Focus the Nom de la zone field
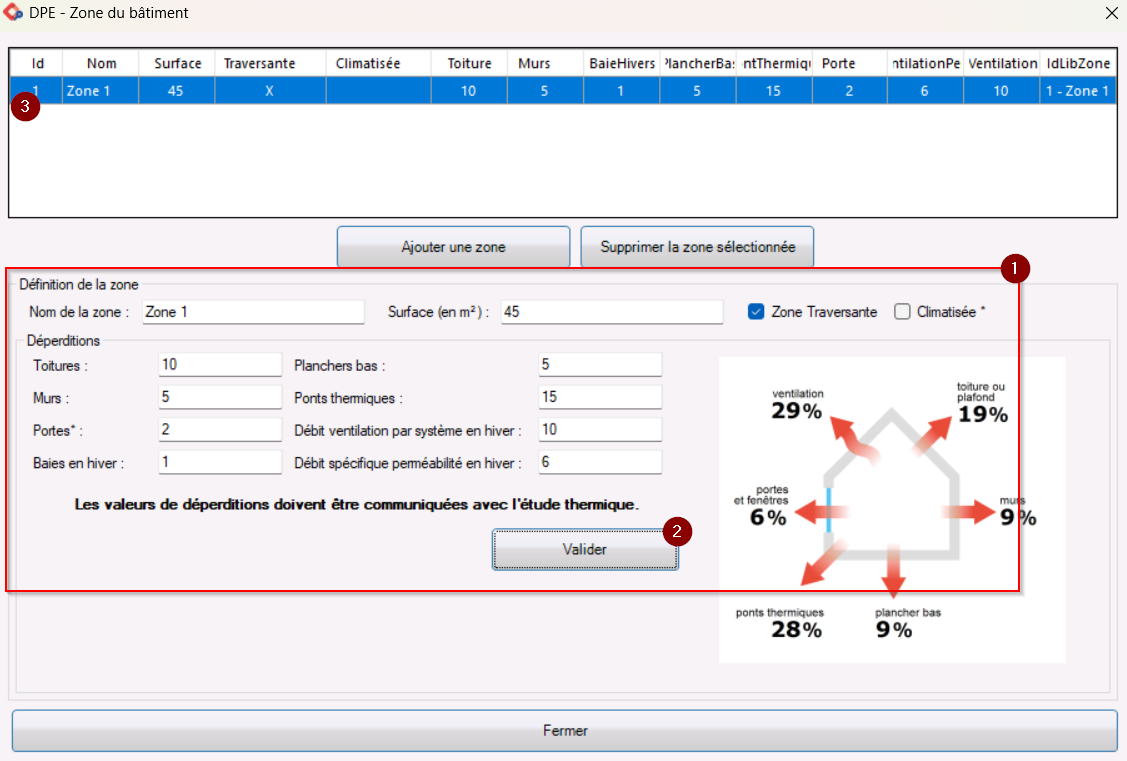Image resolution: width=1127 pixels, height=761 pixels. tap(253, 312)
